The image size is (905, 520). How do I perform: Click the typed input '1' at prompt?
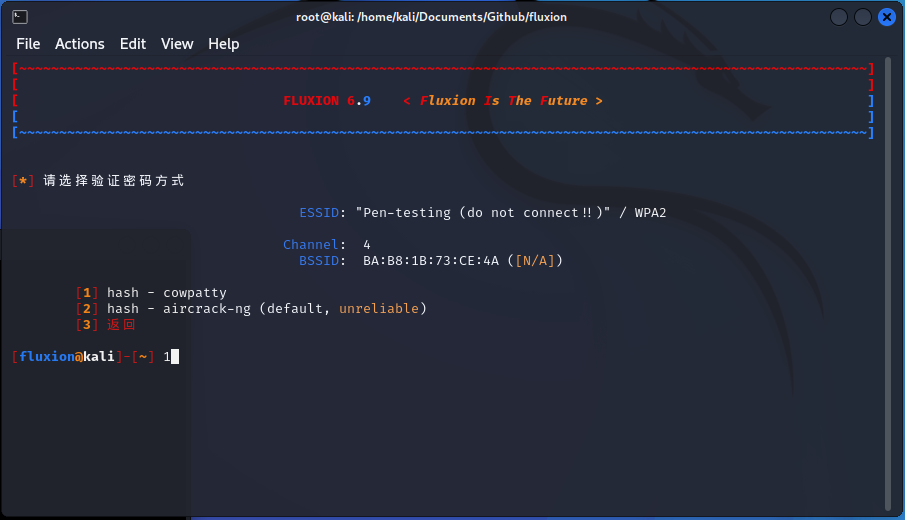(167, 357)
